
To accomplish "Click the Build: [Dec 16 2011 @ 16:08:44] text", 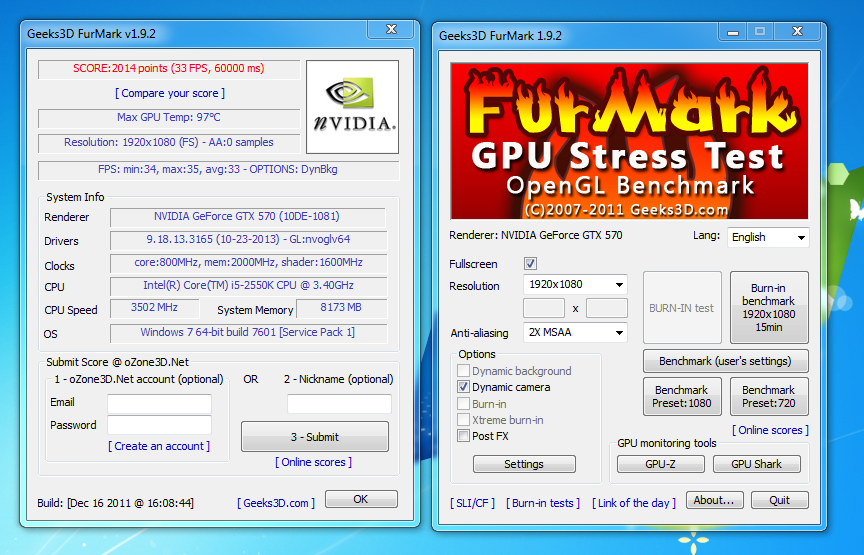I will point(116,503).
